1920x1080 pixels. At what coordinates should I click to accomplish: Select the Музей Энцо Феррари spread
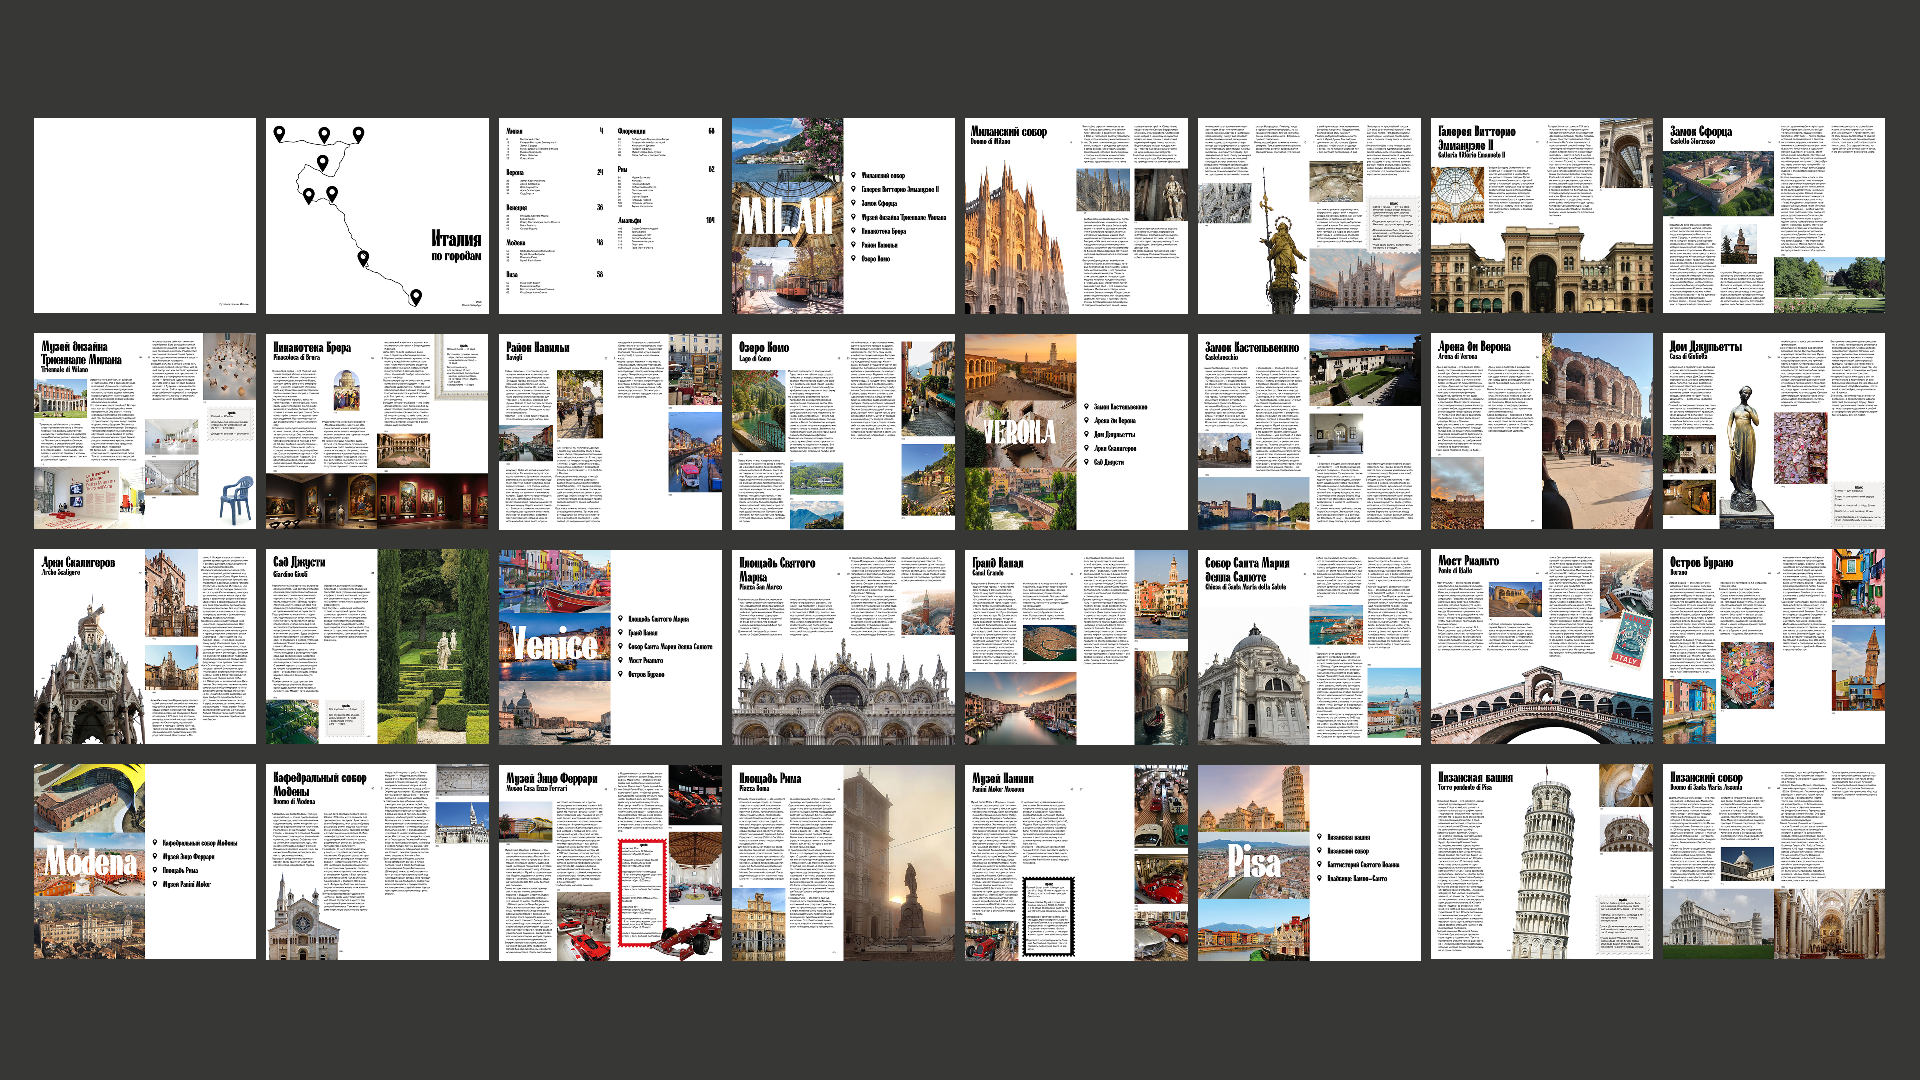(610, 863)
